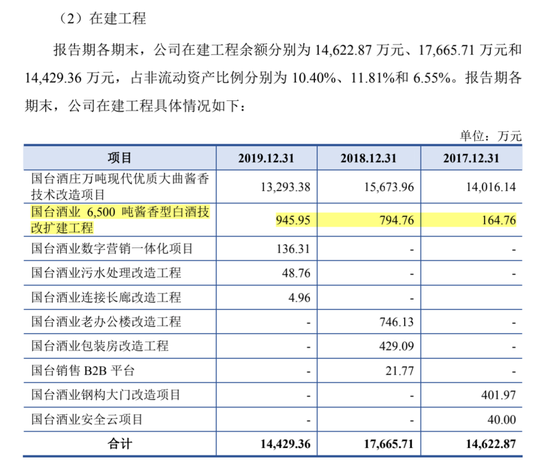Click the value 429.09
Image resolution: width=550 pixels, height=461 pixels.
pos(397,347)
